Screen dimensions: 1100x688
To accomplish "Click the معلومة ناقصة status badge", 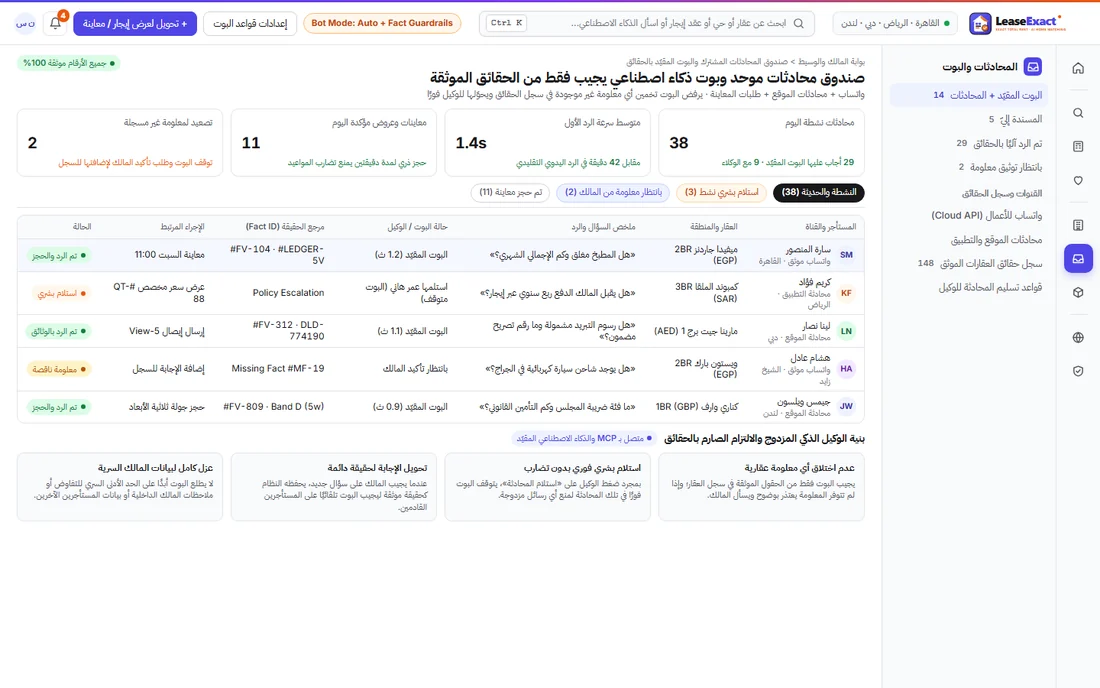I will 59,369.
